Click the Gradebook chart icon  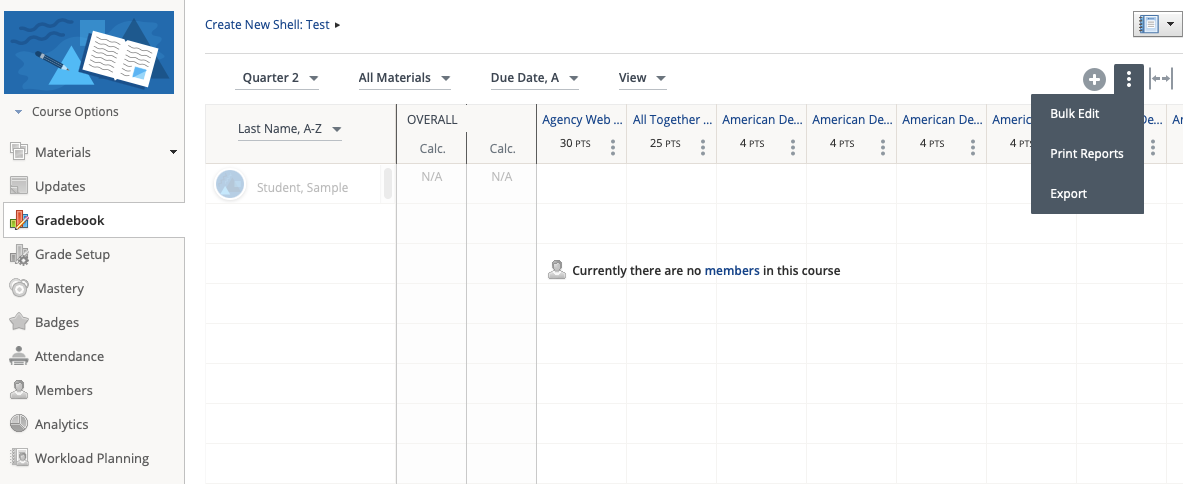tap(18, 220)
